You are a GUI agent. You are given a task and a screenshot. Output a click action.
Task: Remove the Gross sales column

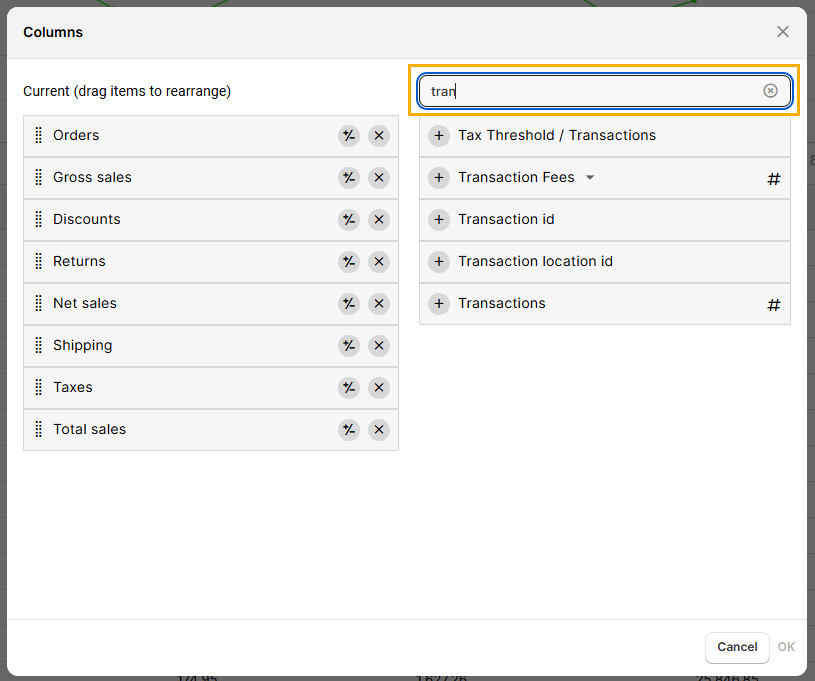tap(378, 178)
